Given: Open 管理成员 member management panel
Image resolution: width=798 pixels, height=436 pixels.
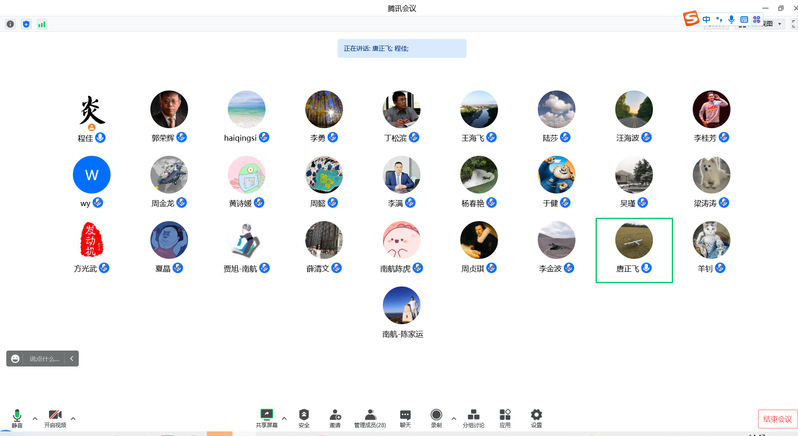Looking at the screenshot, I should 370,415.
